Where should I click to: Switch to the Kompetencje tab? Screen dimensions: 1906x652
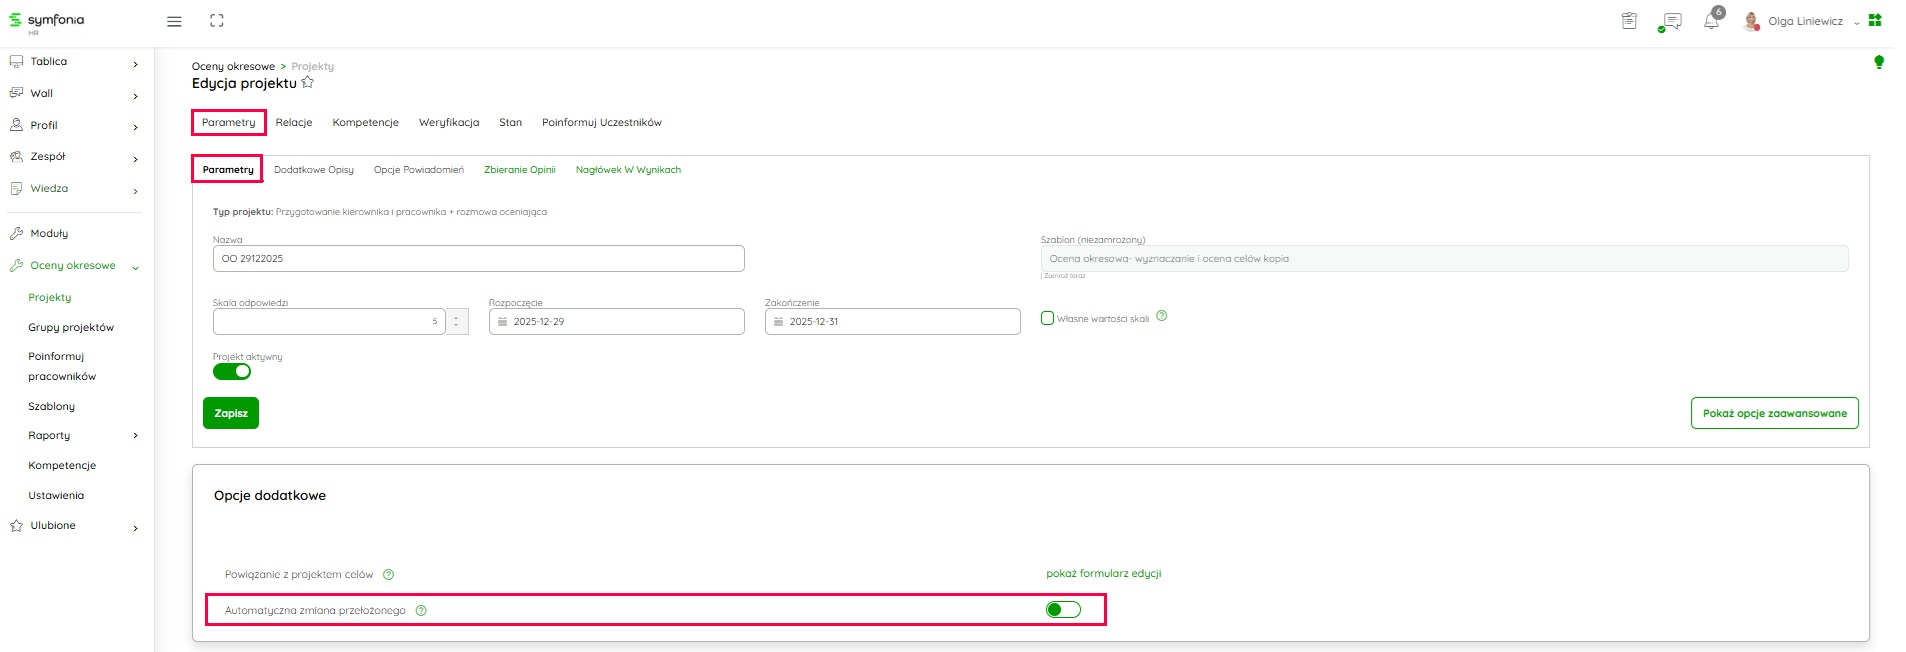(x=365, y=123)
